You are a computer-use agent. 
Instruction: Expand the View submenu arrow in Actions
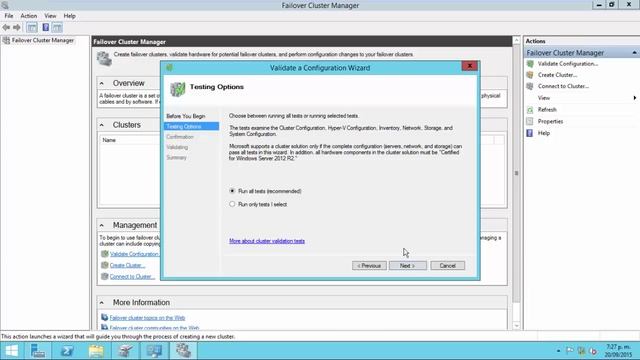click(635, 98)
